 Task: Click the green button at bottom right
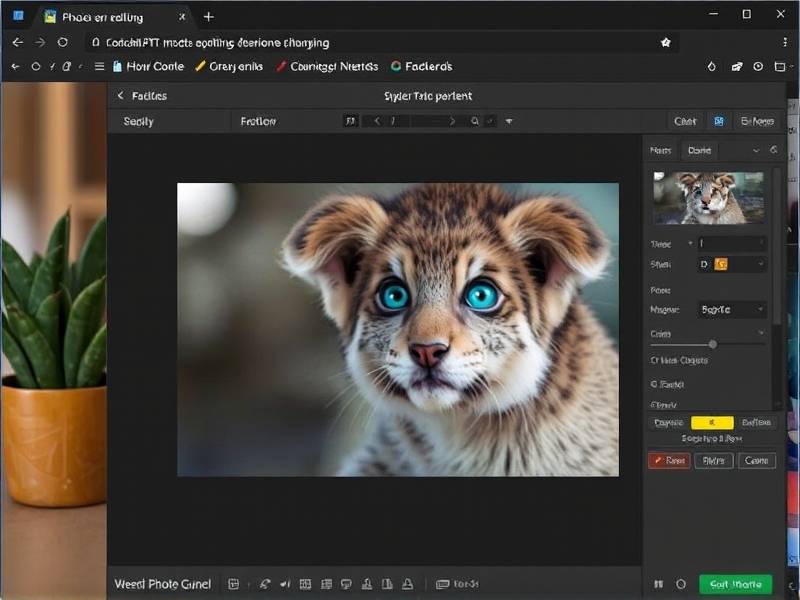pyautogui.click(x=735, y=584)
